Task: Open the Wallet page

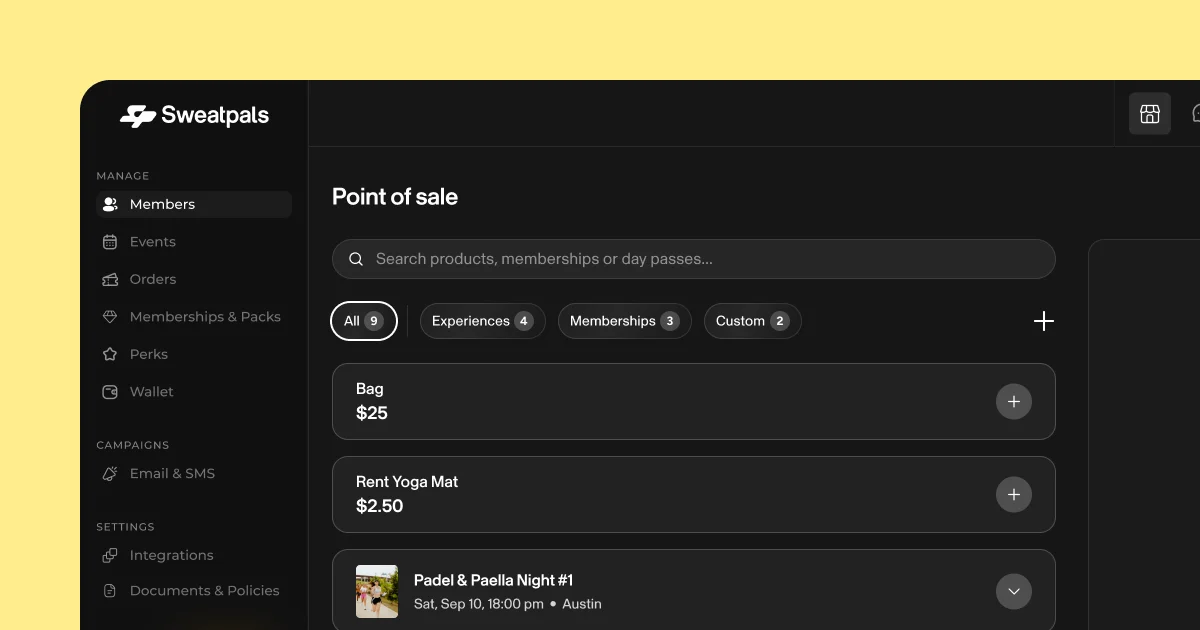Action: coord(151,392)
